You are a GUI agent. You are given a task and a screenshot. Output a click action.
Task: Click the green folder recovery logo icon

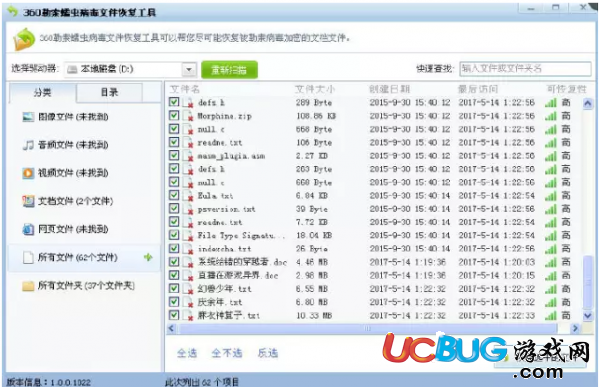(24, 39)
